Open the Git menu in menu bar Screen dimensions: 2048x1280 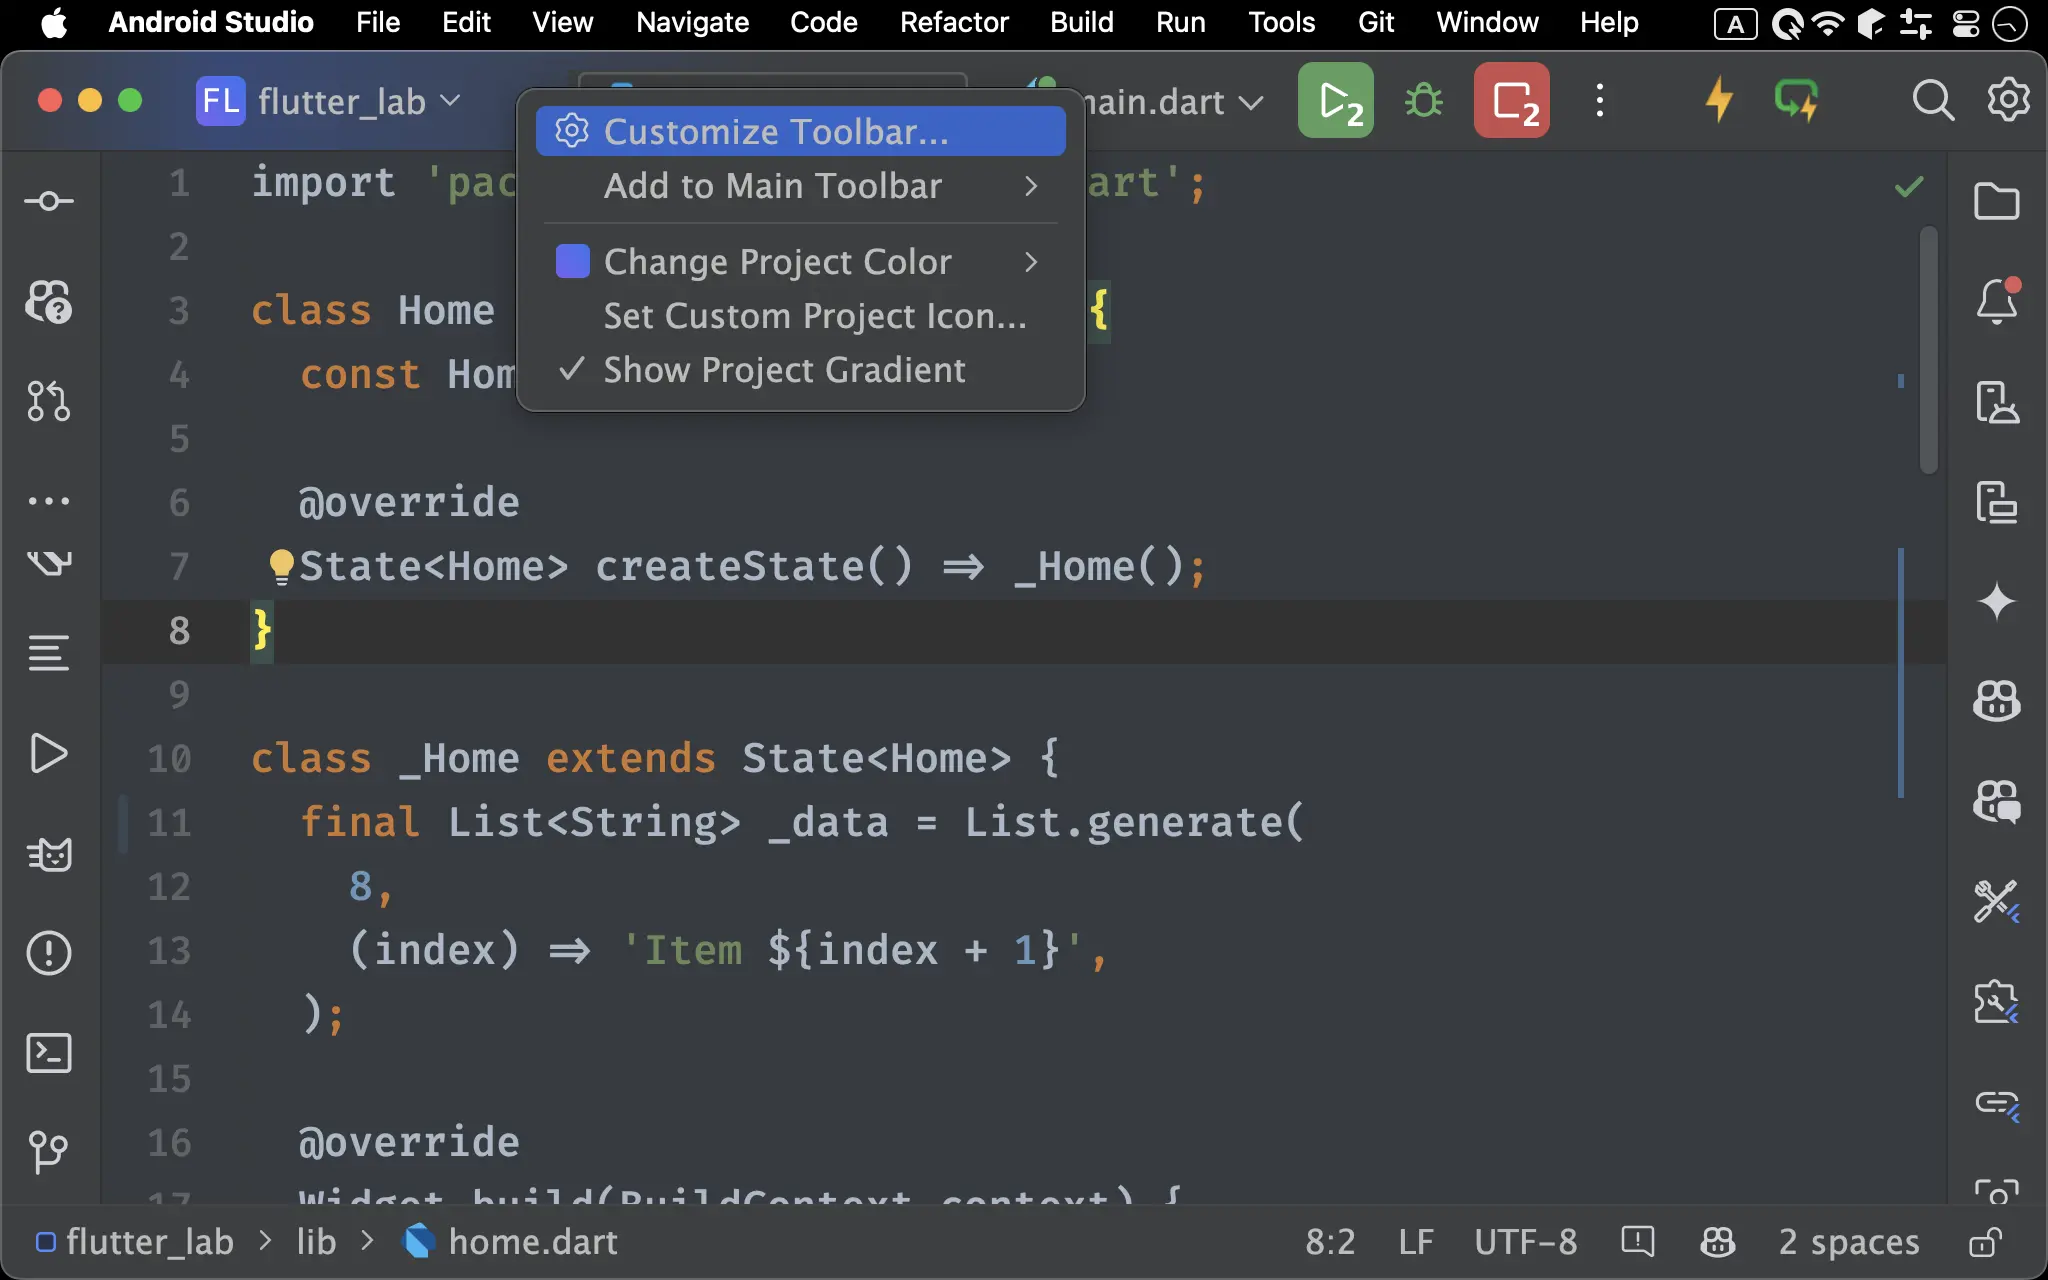coord(1376,22)
